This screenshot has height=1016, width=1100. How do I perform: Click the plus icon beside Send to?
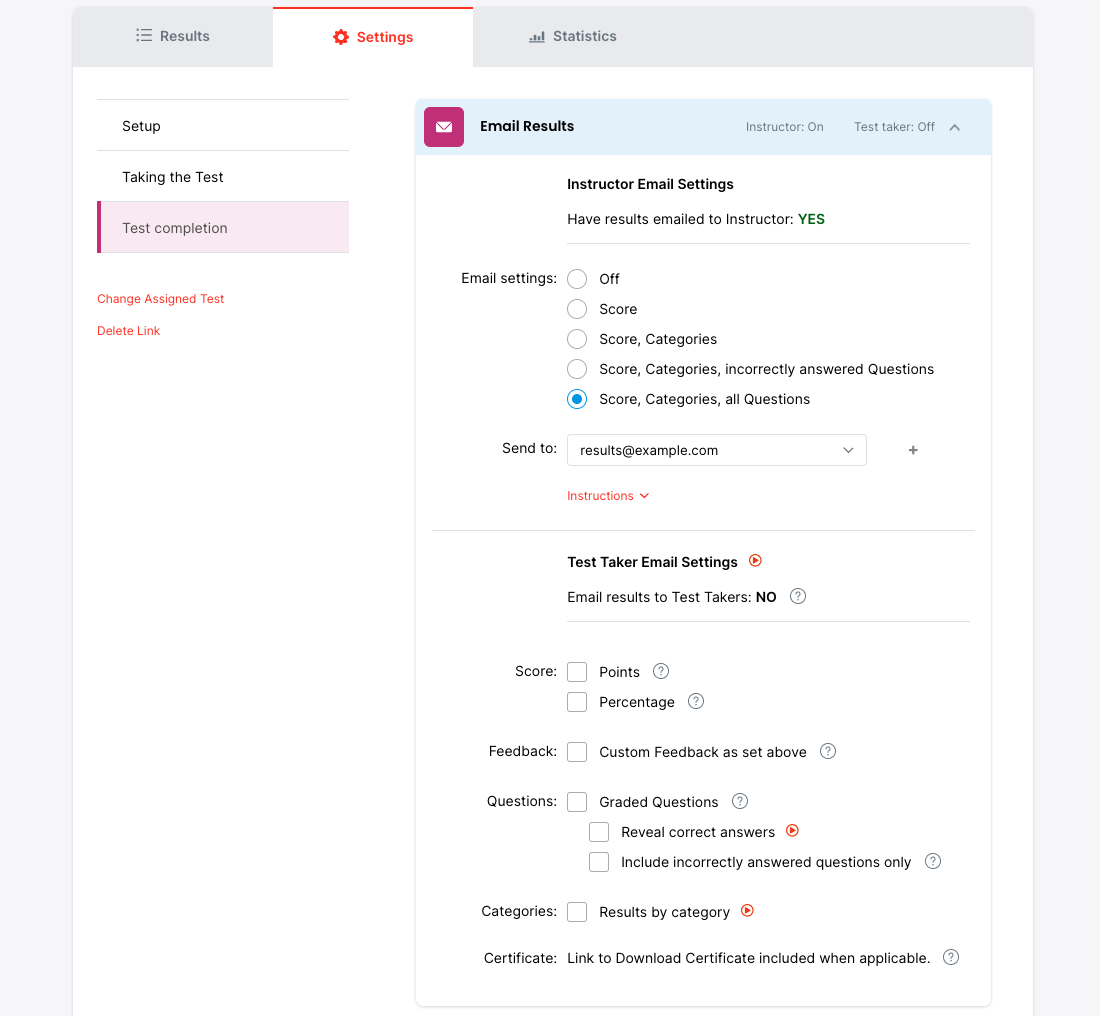pos(912,450)
